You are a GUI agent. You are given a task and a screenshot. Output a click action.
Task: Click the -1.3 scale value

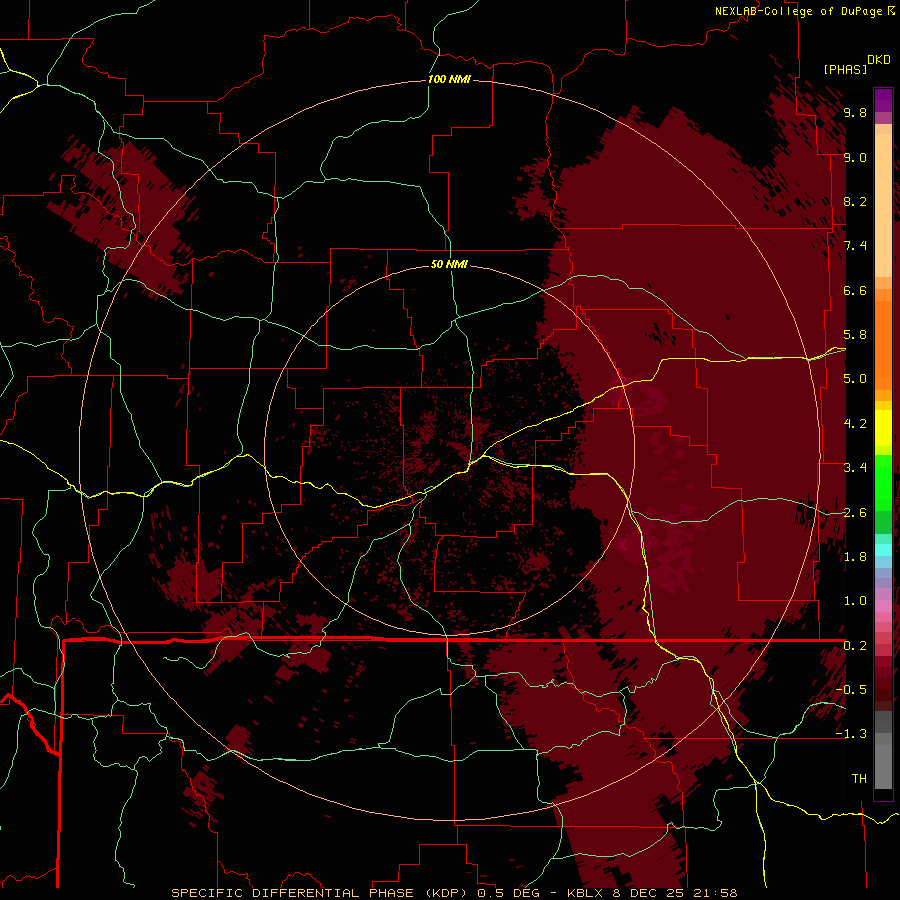click(x=851, y=734)
